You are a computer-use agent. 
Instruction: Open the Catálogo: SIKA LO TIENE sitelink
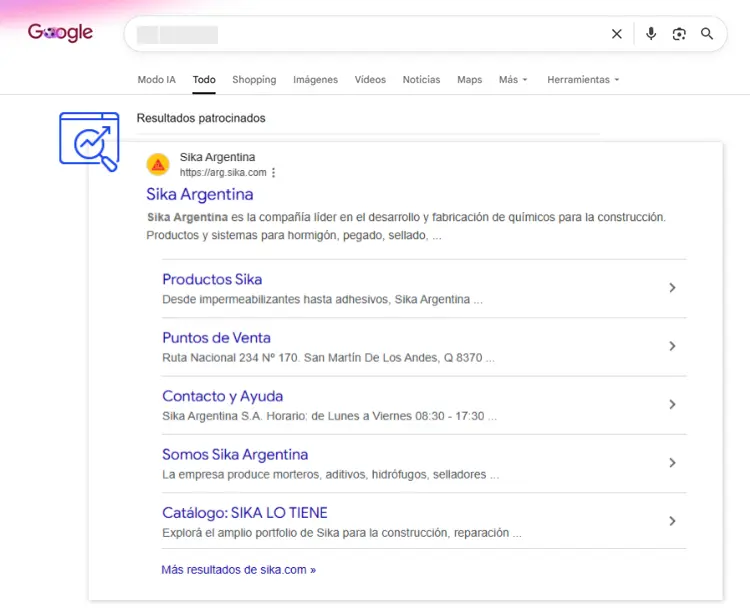(244, 513)
